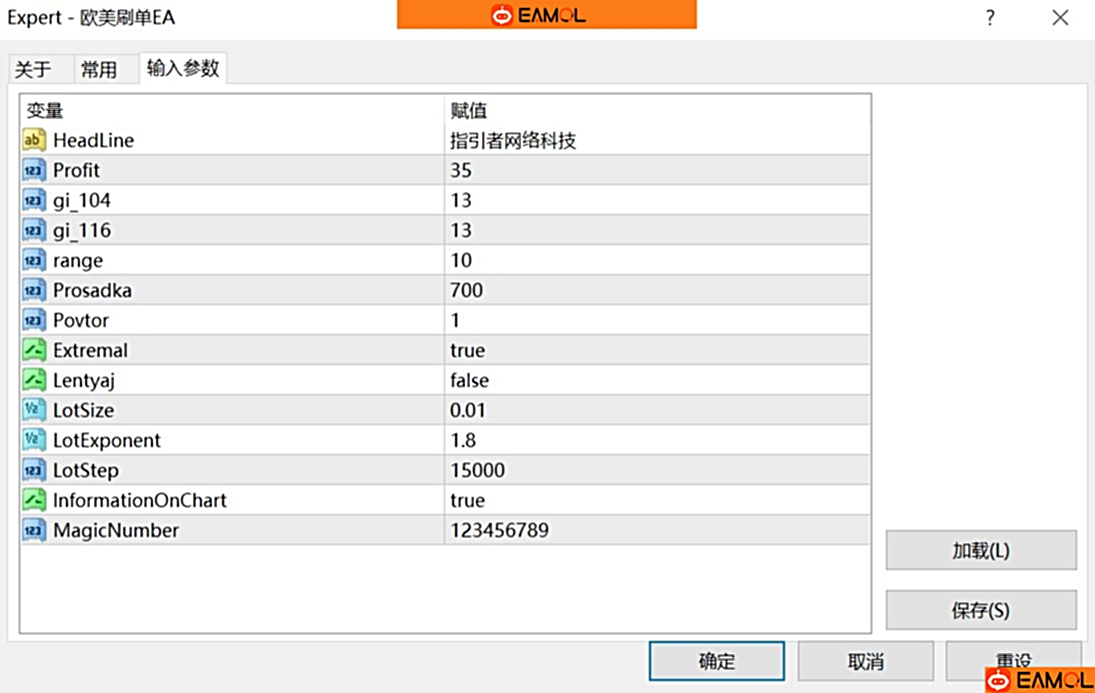Click the string icon beside HeadLine
The image size is (1095, 693).
(x=34, y=141)
